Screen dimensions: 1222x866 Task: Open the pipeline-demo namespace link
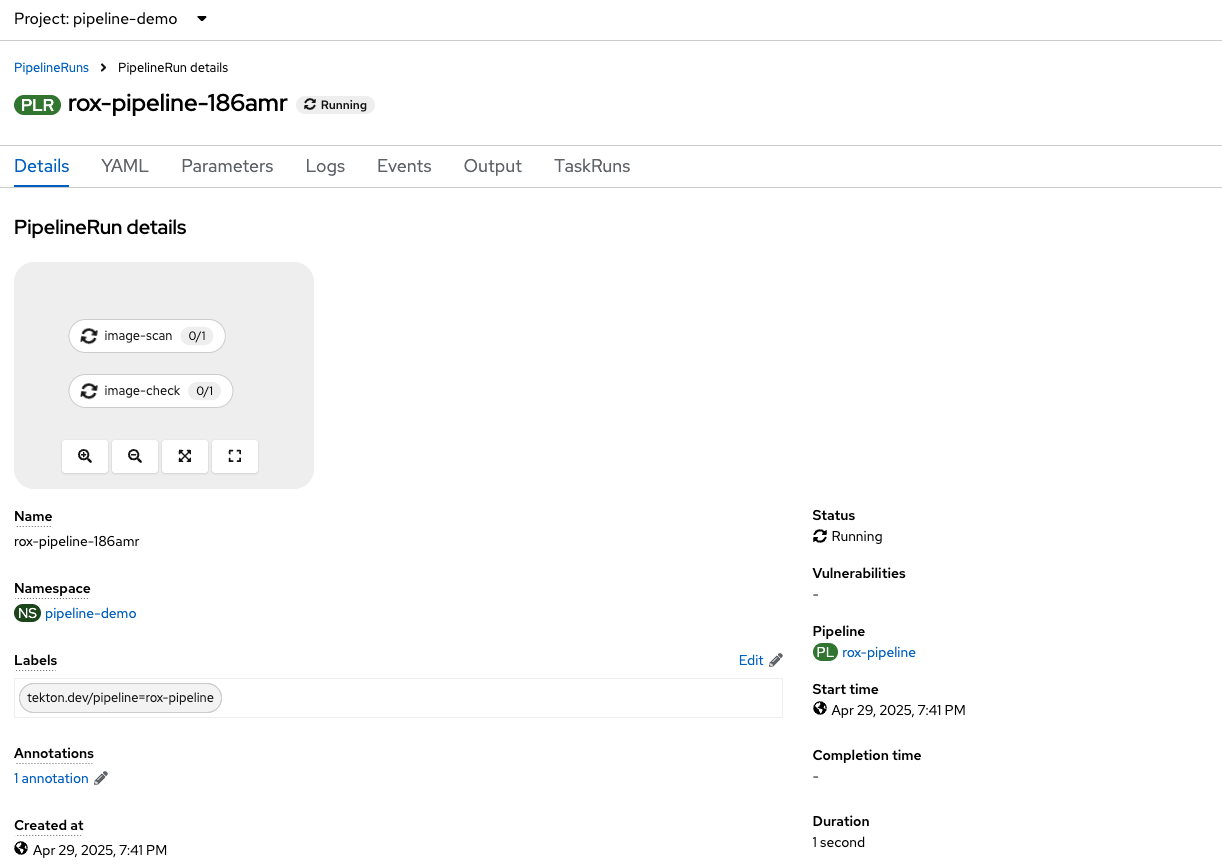(90, 613)
